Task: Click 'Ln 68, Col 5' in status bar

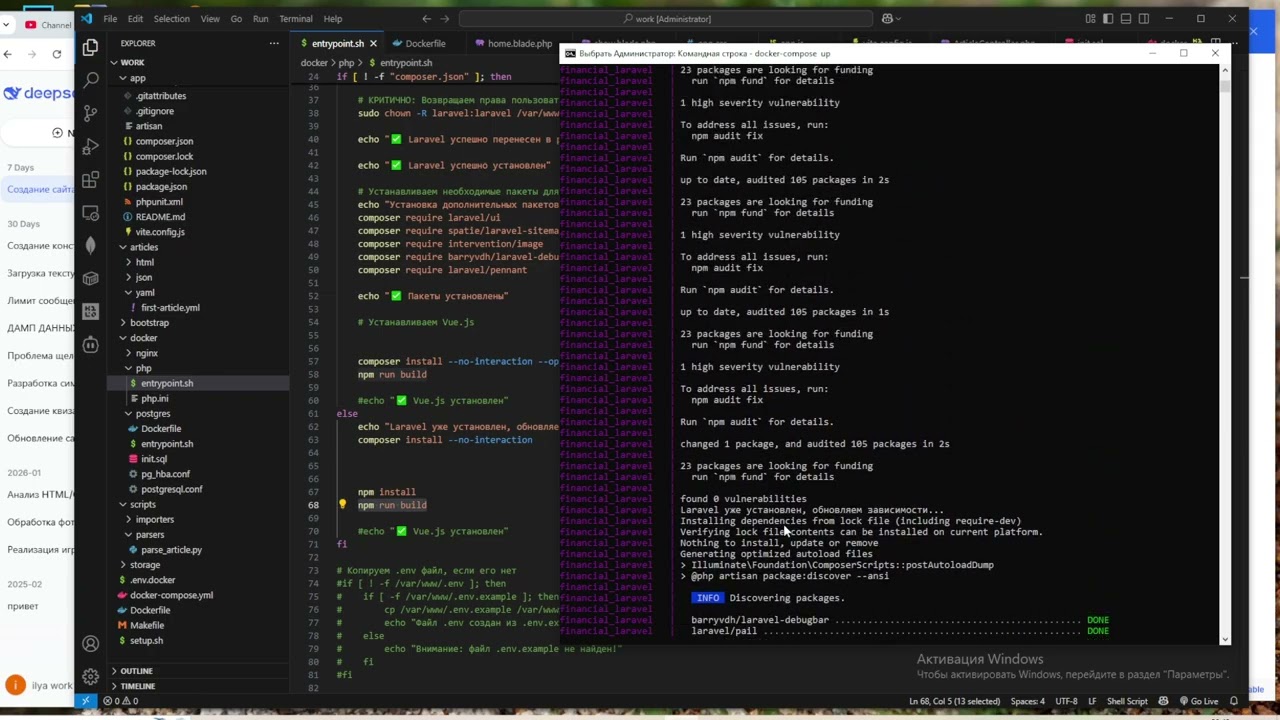Action: pos(954,701)
